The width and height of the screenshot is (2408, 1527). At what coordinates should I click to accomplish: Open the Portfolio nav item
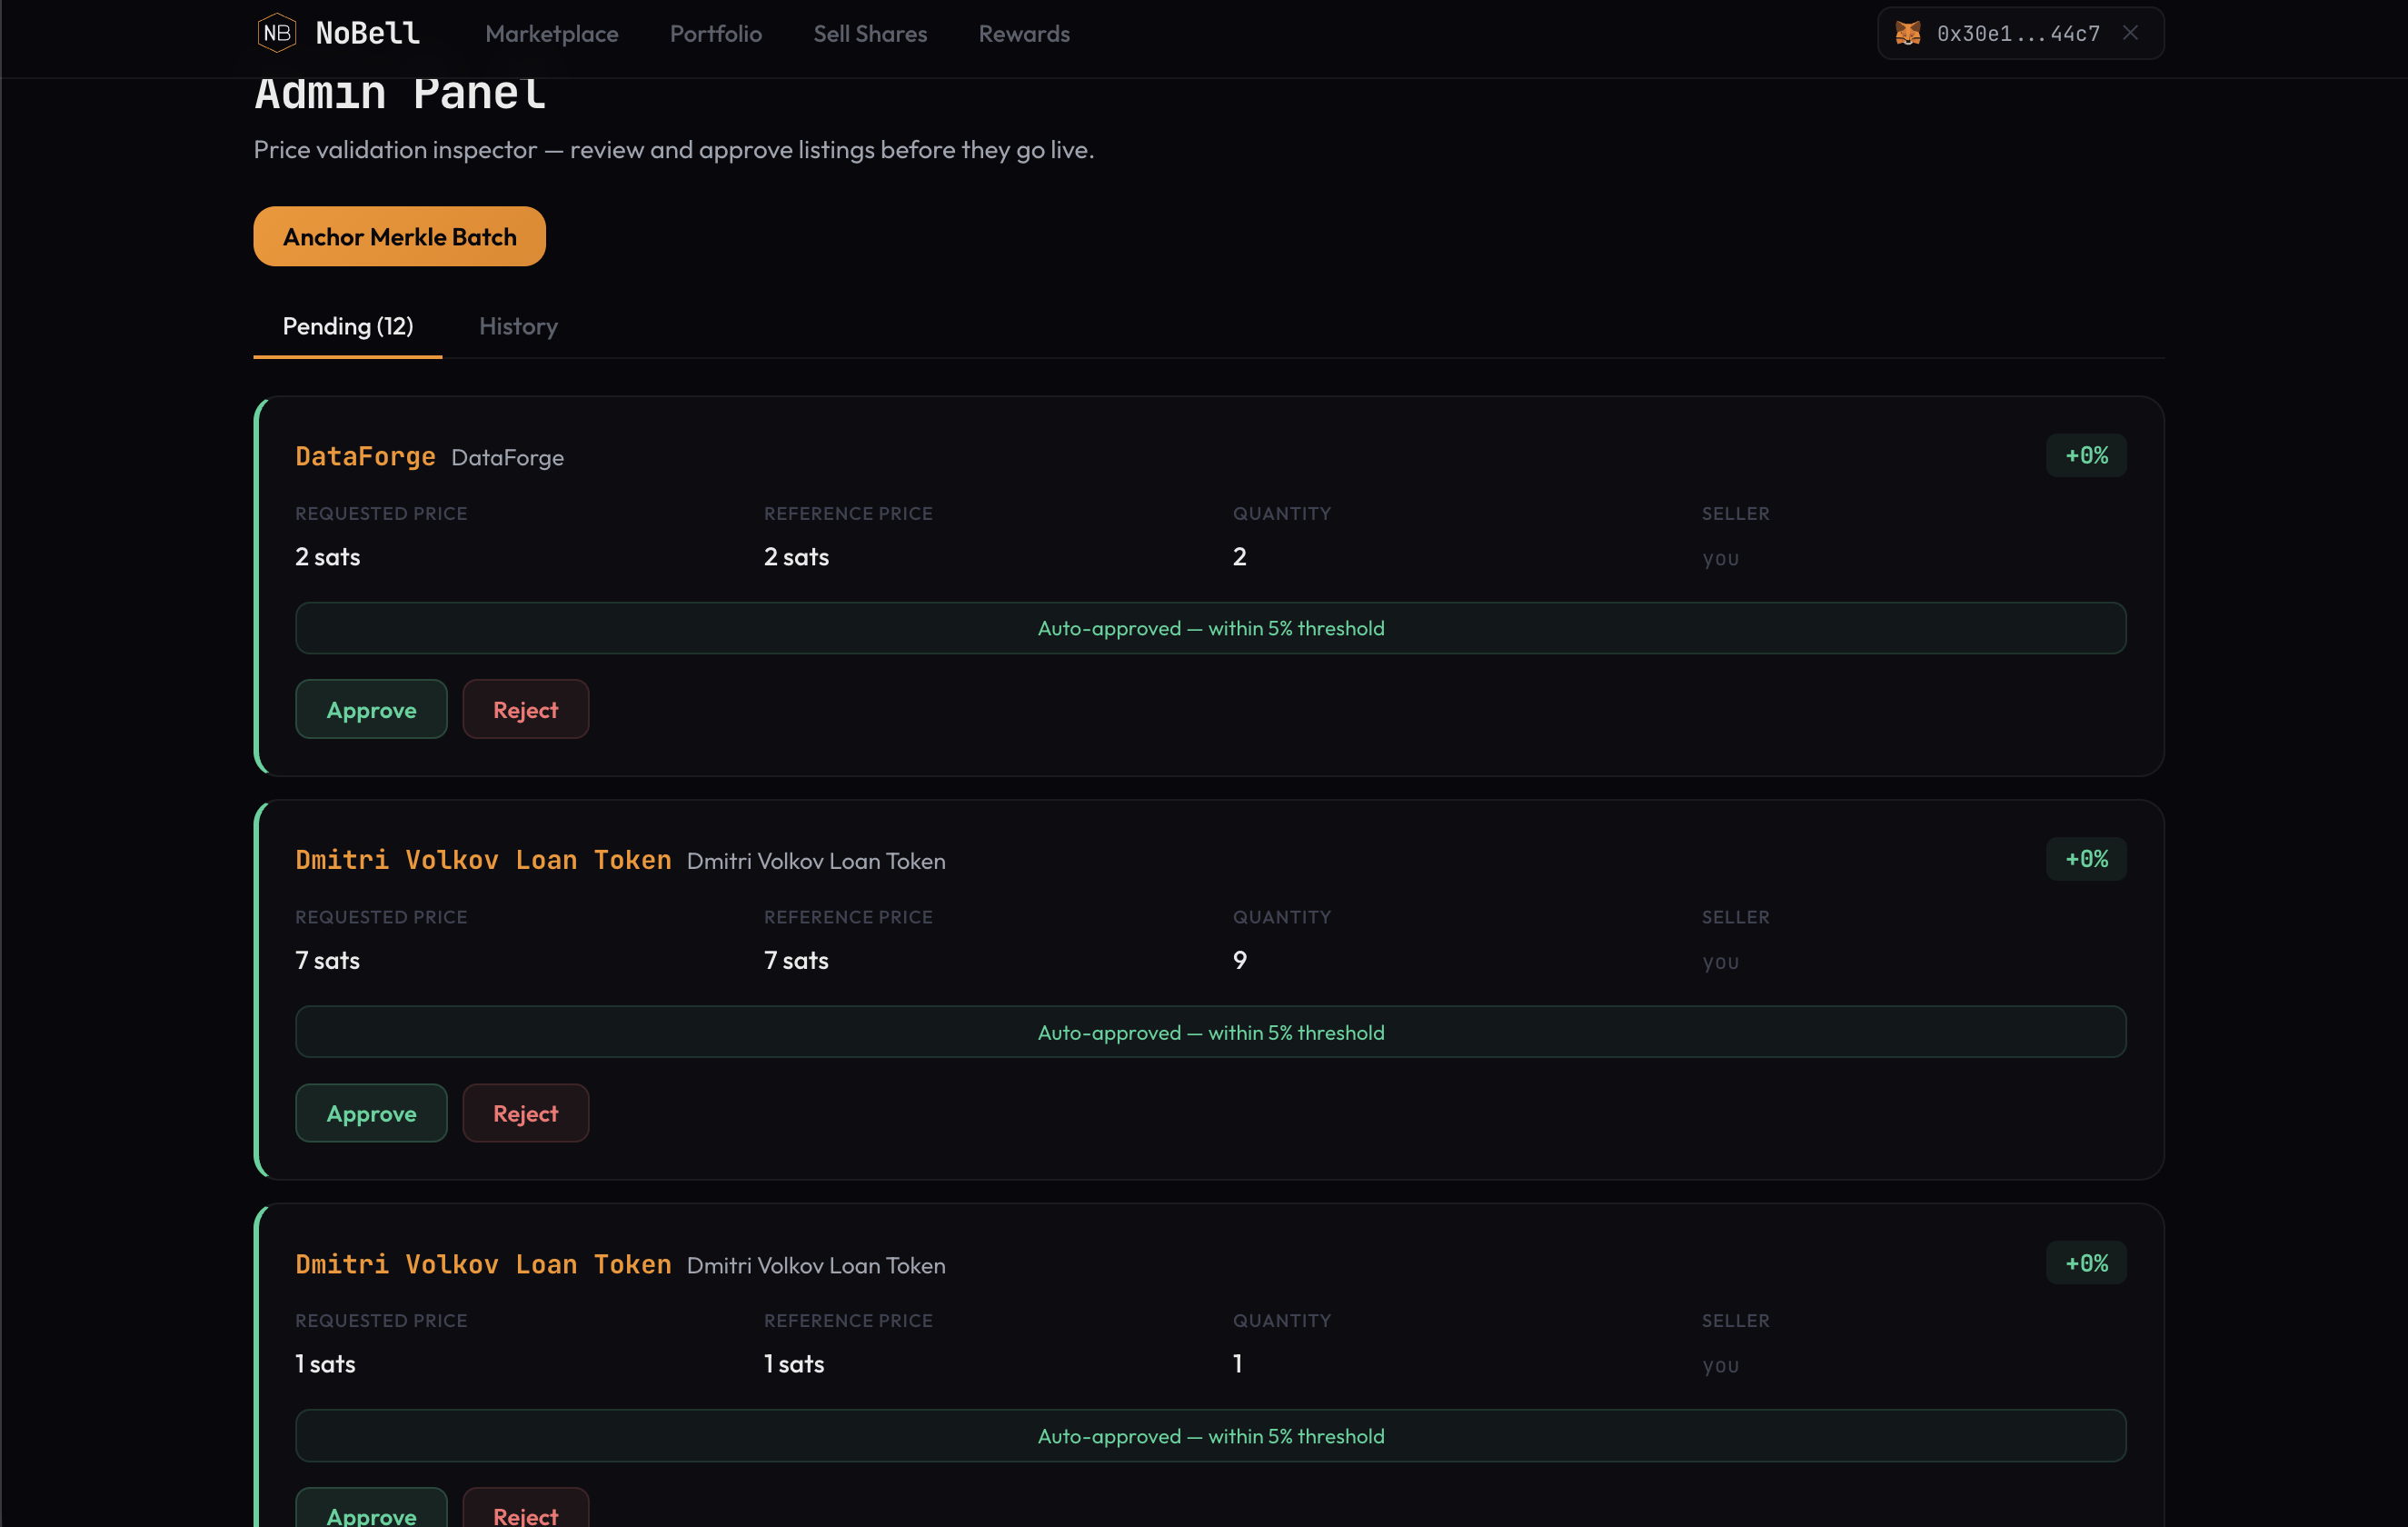pyautogui.click(x=715, y=34)
